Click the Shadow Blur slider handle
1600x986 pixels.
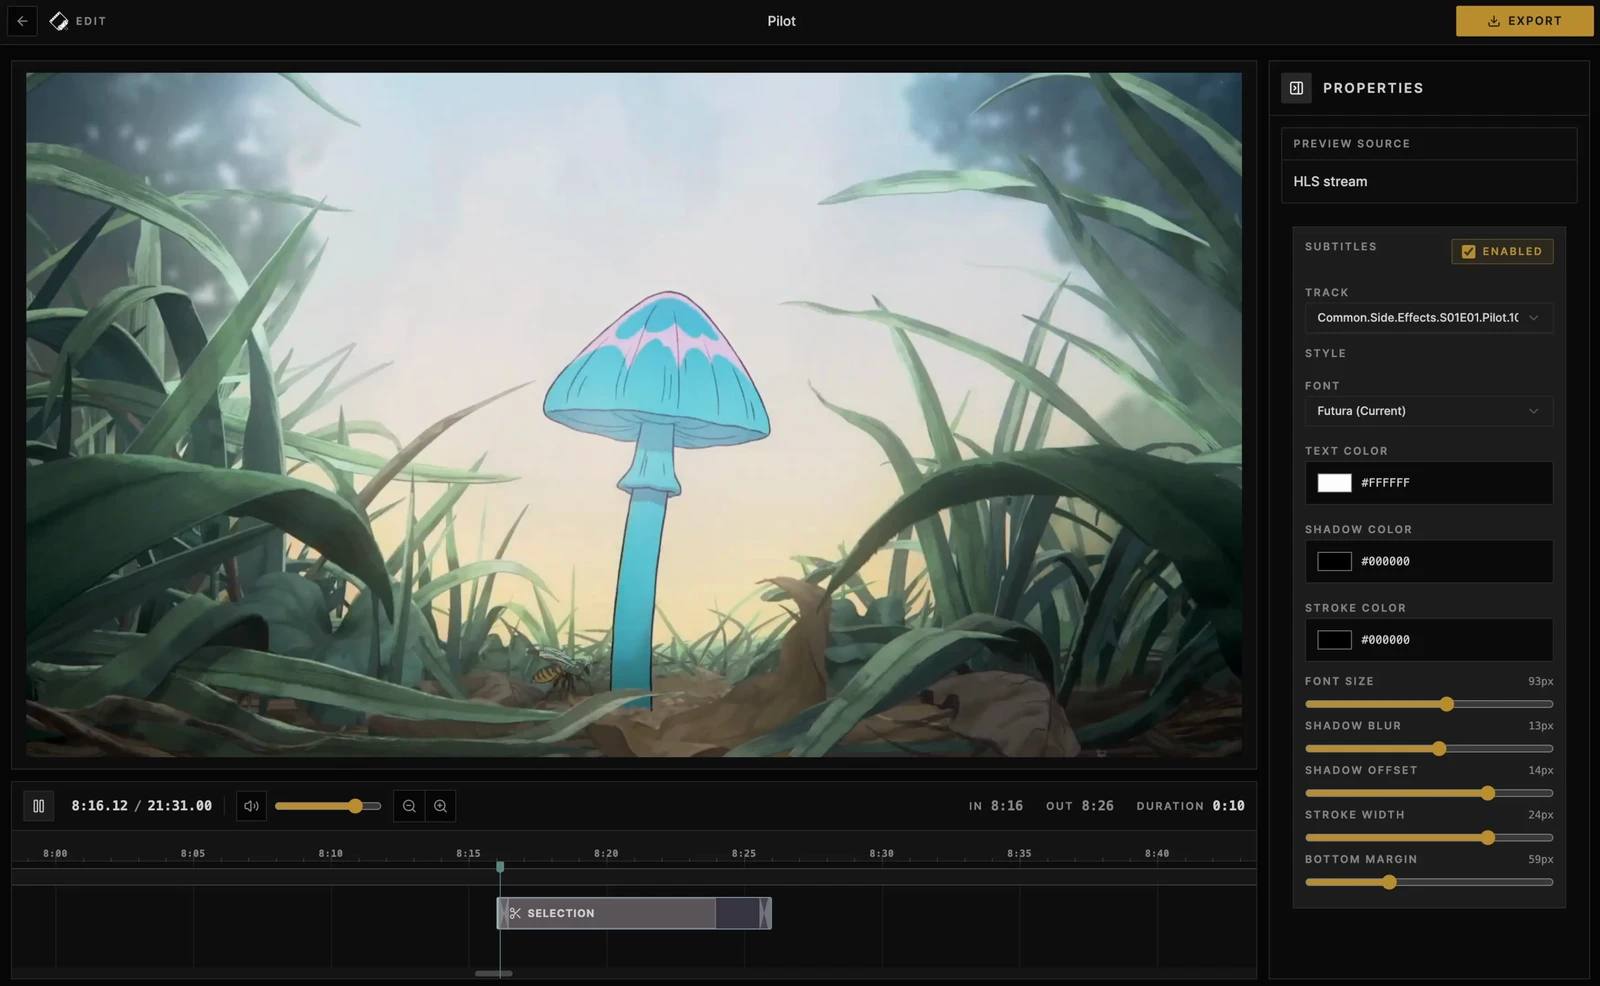coord(1439,749)
